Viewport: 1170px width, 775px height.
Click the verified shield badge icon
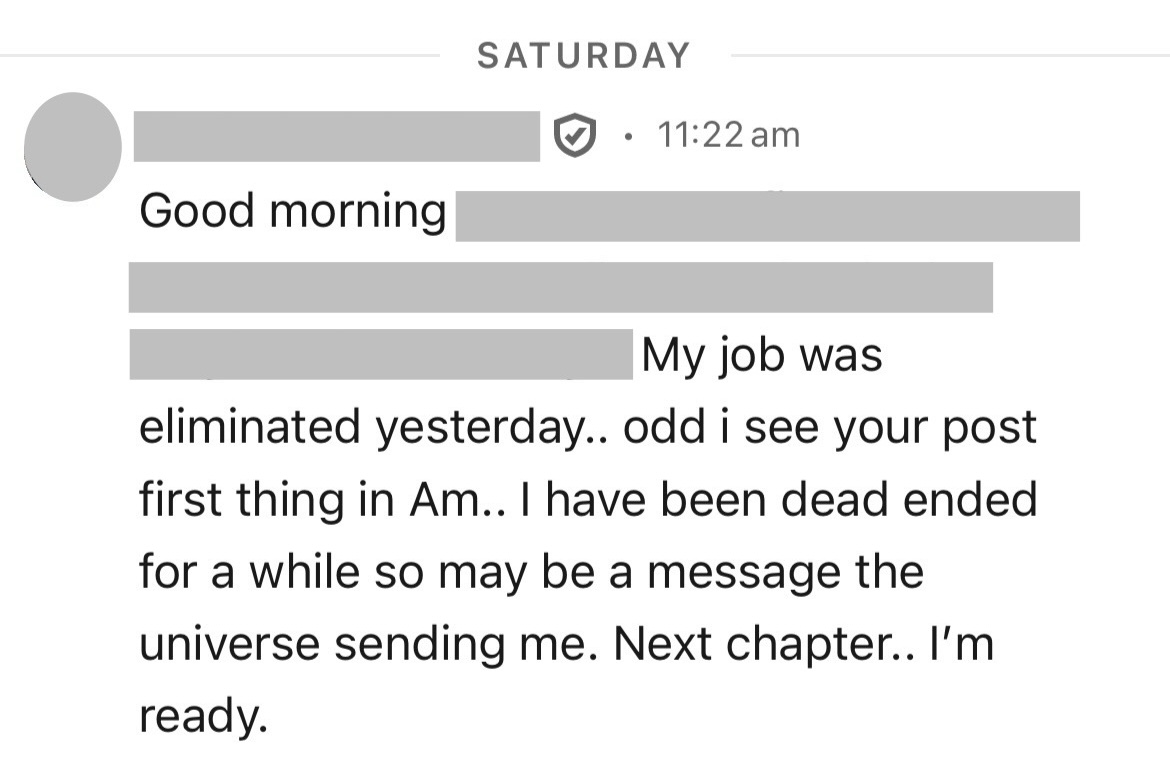(x=574, y=136)
